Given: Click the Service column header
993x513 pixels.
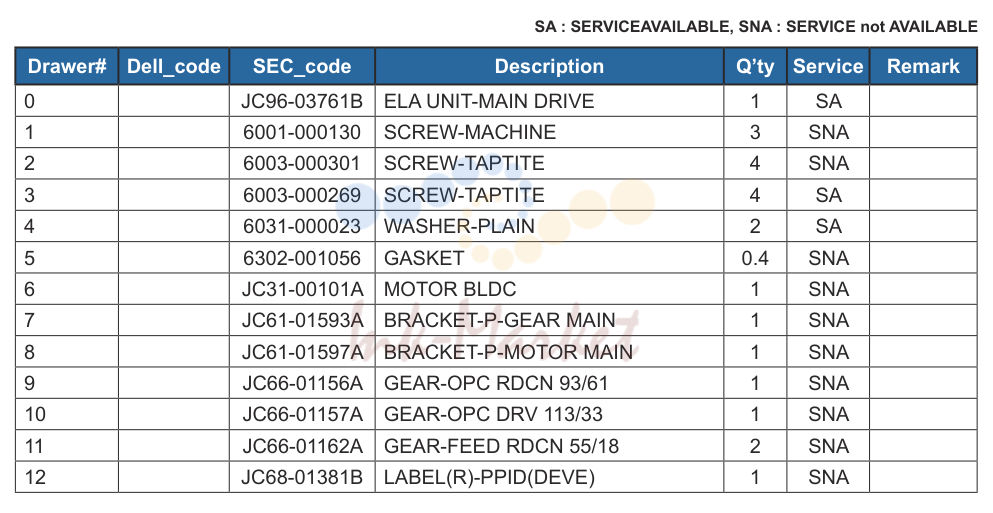Looking at the screenshot, I should (x=828, y=66).
